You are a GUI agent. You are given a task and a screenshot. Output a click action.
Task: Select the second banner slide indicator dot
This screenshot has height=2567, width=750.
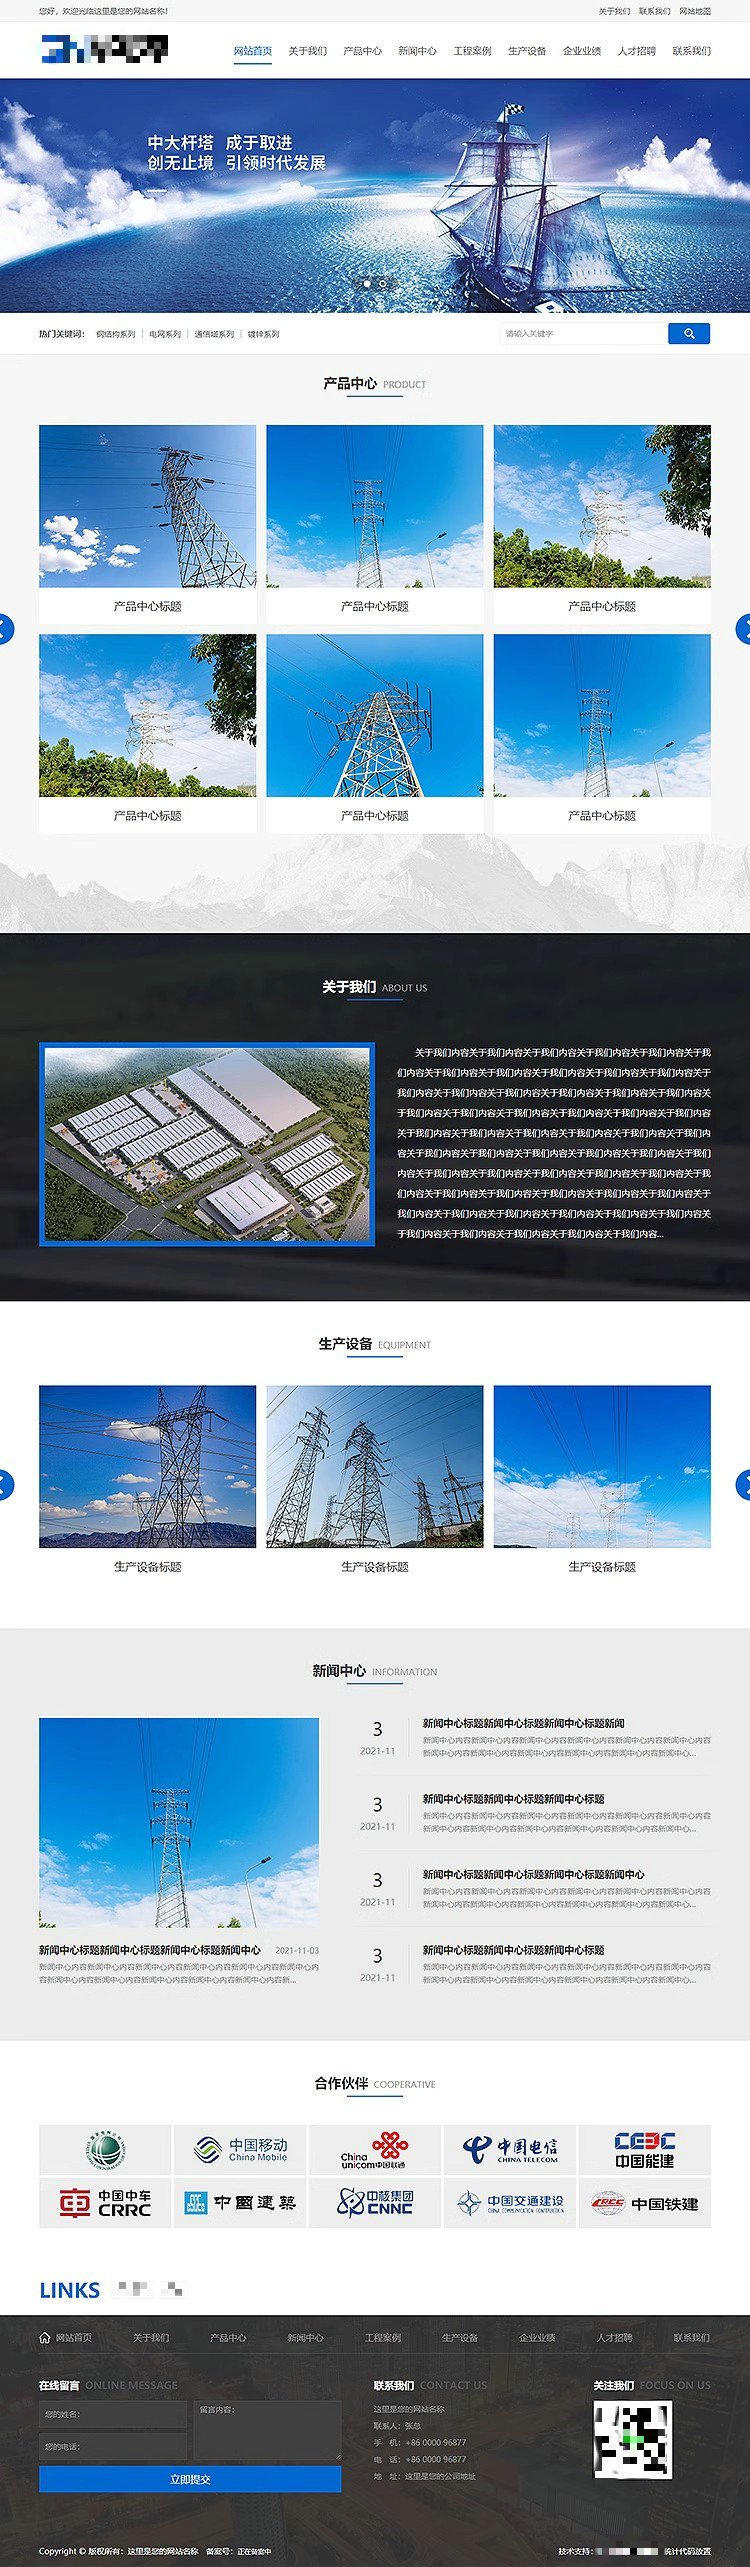tap(382, 283)
